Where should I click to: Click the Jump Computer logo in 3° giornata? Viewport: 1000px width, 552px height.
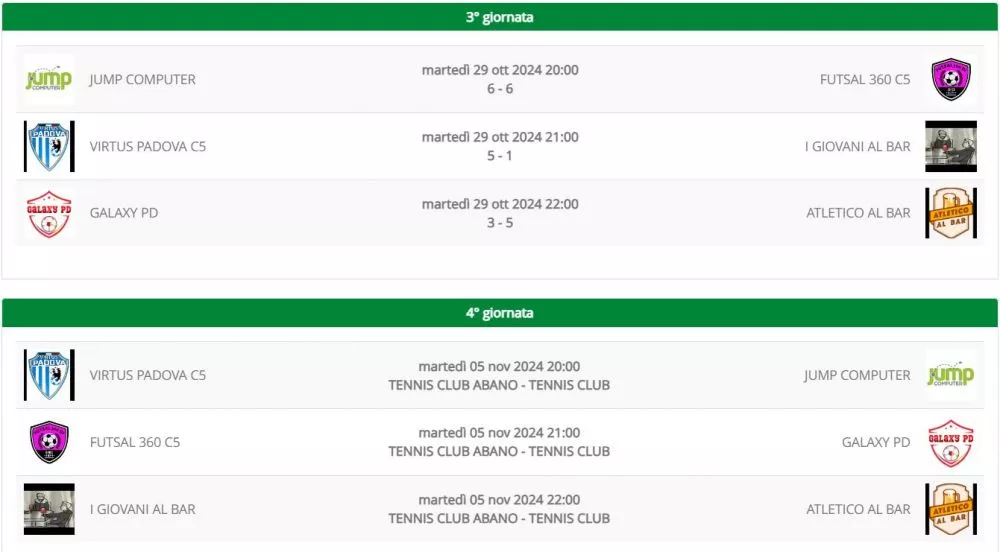[49, 80]
